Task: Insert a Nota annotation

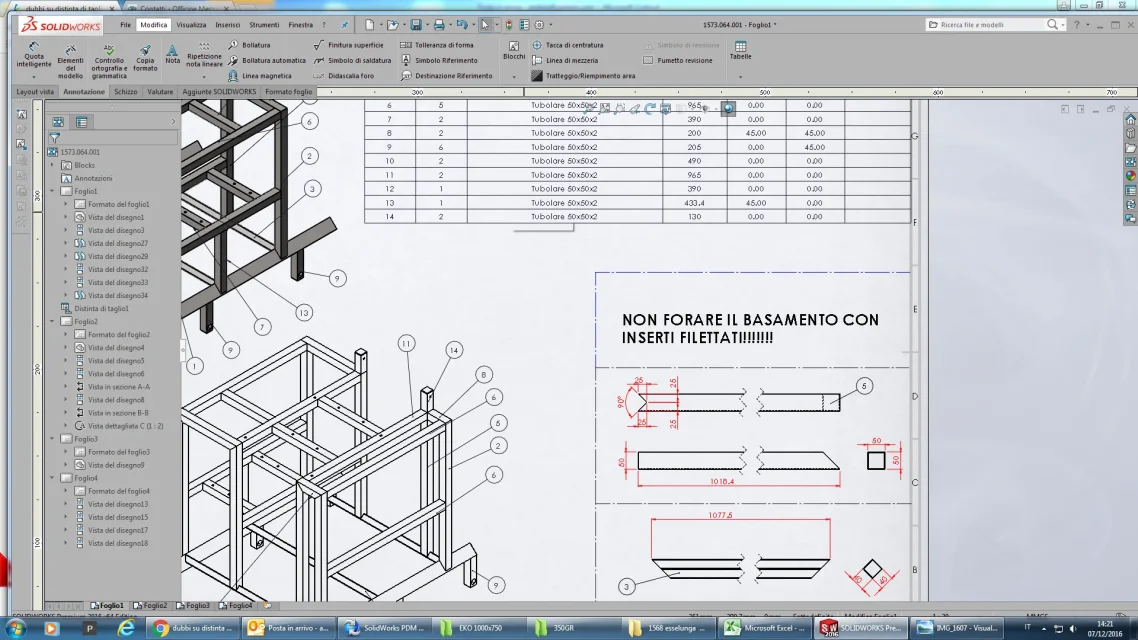Action: pyautogui.click(x=172, y=54)
